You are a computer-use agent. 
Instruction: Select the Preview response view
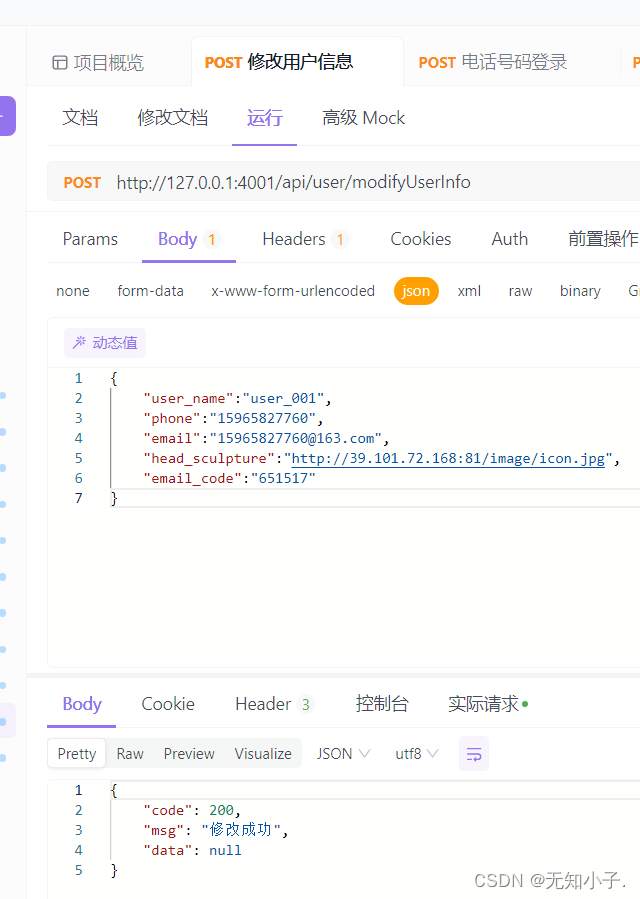[189, 753]
